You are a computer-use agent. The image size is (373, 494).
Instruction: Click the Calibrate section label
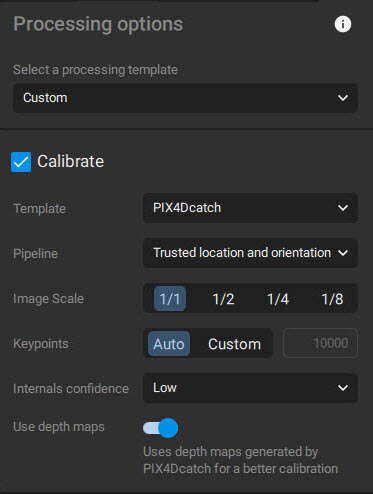(71, 162)
